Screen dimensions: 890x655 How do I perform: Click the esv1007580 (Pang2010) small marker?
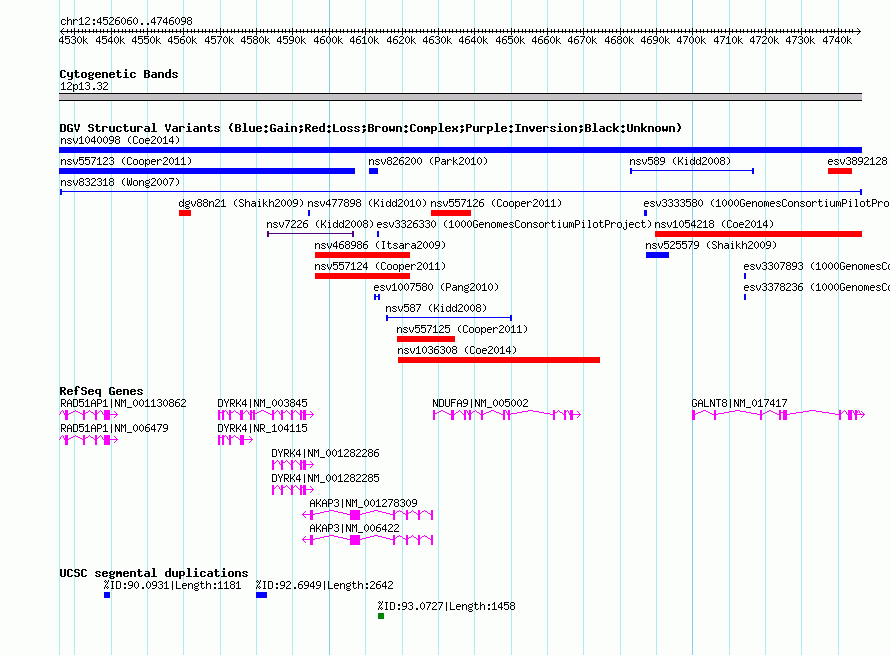(377, 297)
